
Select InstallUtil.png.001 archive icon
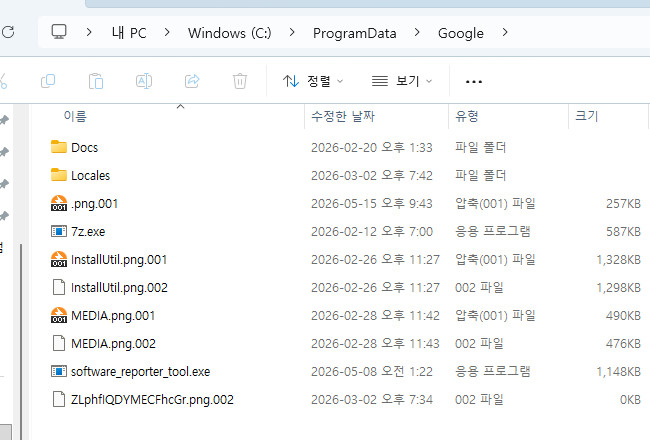[59, 259]
